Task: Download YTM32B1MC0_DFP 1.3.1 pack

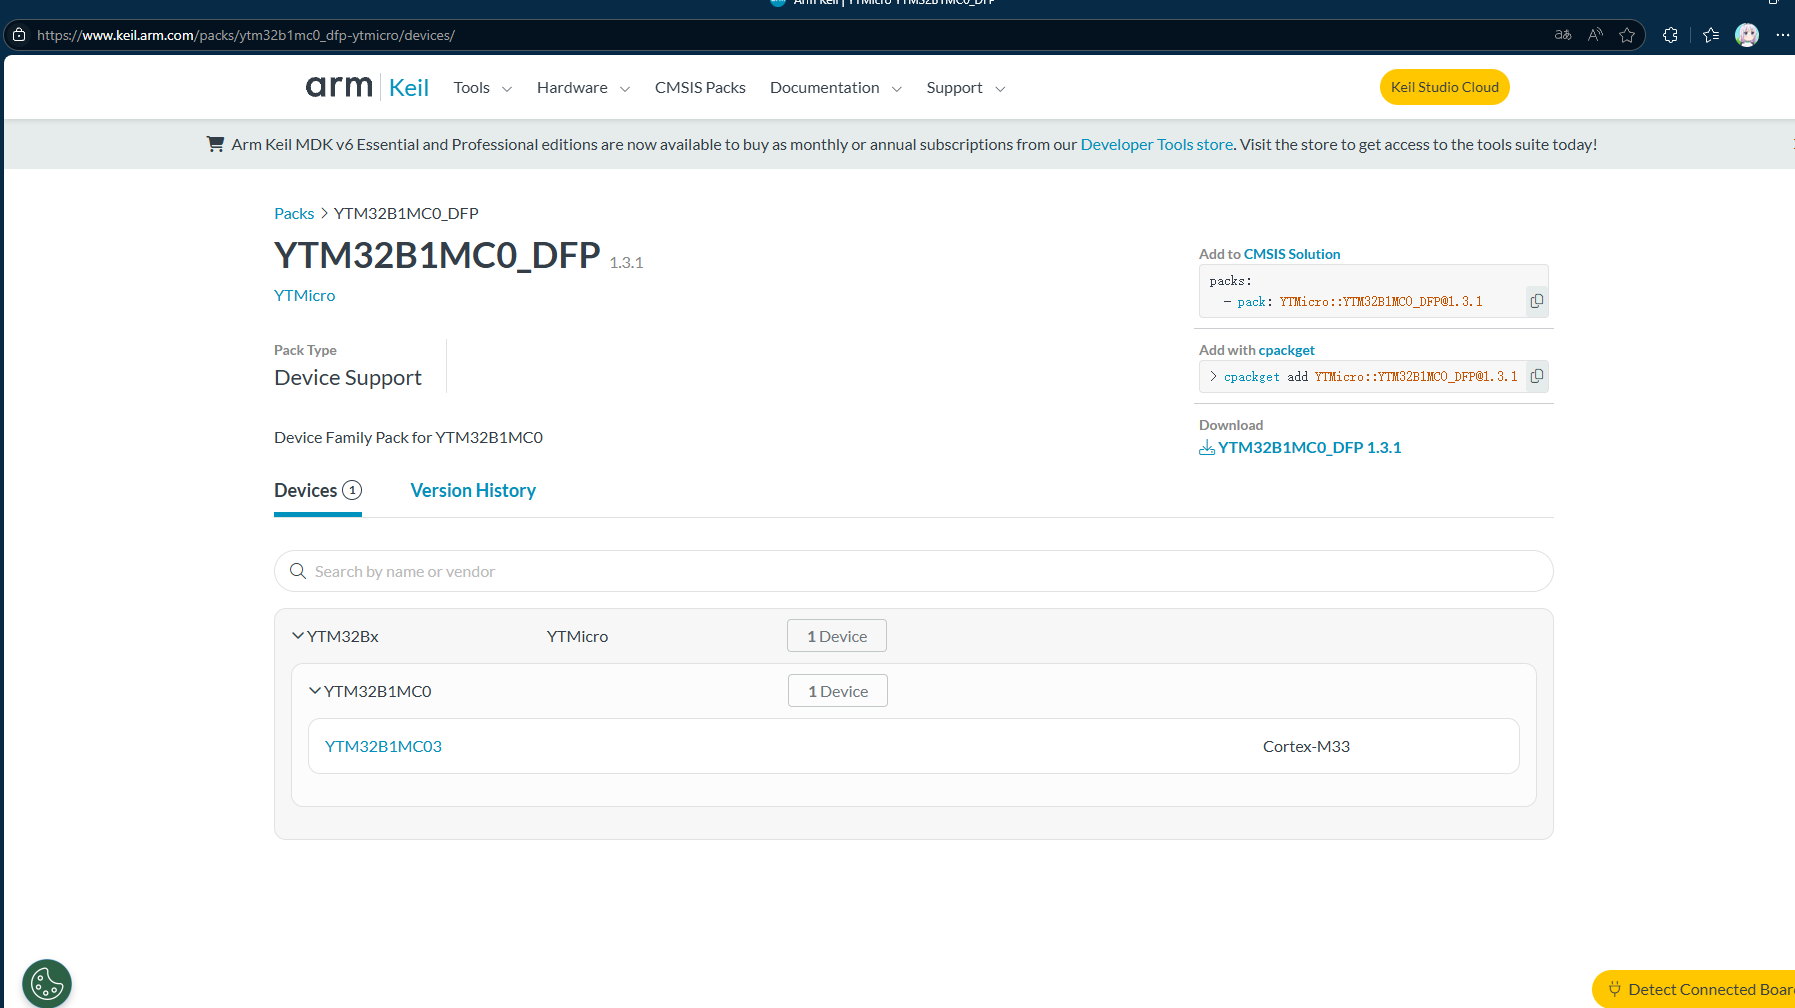Action: click(x=1309, y=448)
